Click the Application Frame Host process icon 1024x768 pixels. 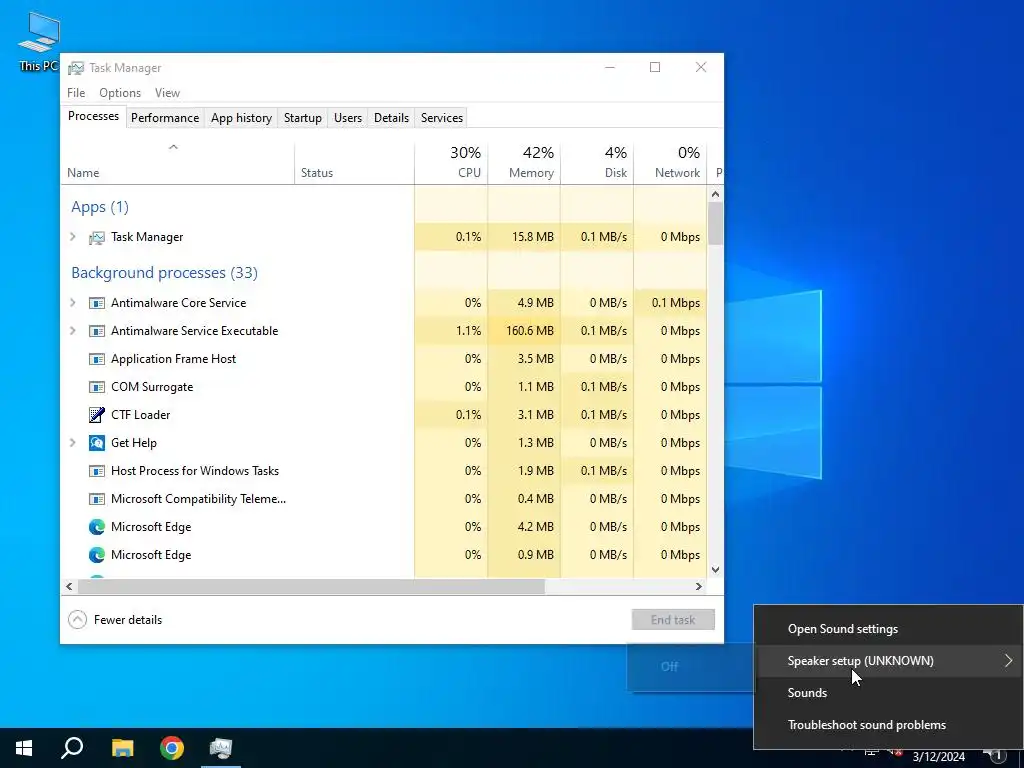tap(97, 359)
